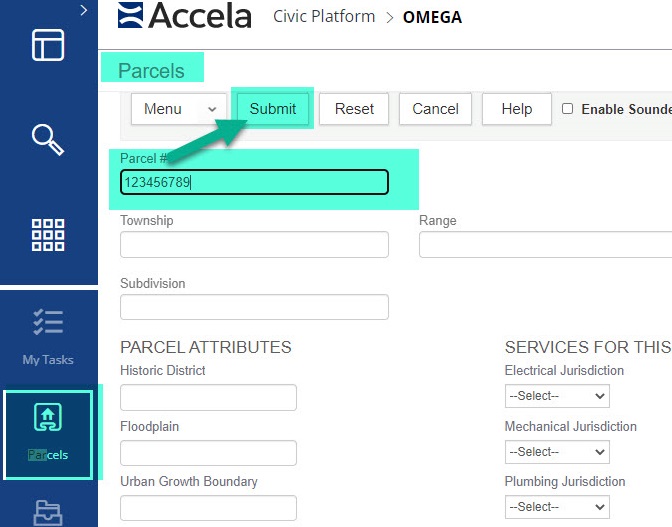The height and width of the screenshot is (527, 672).
Task: Click the Civic Platform breadcrumb link
Action: 324,17
